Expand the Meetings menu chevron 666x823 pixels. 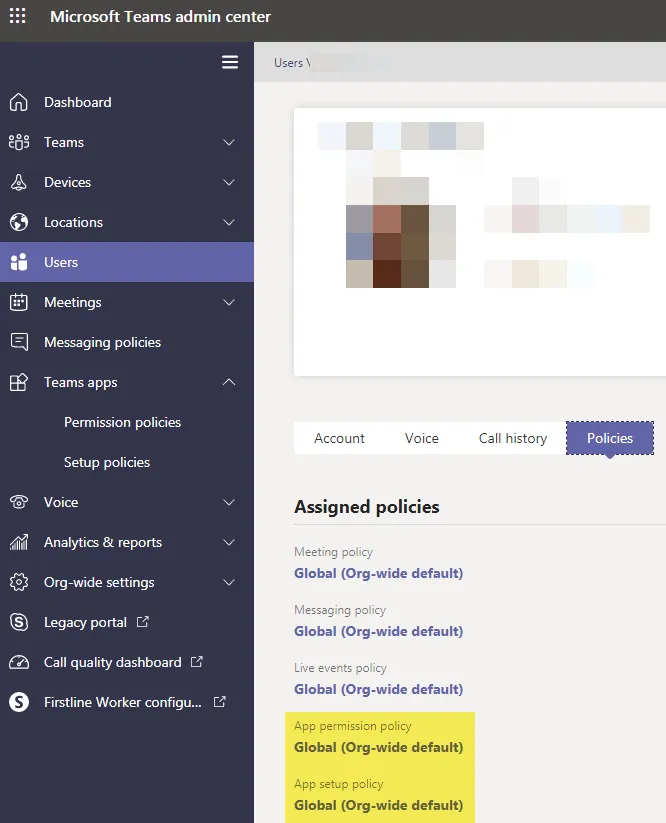(x=229, y=302)
